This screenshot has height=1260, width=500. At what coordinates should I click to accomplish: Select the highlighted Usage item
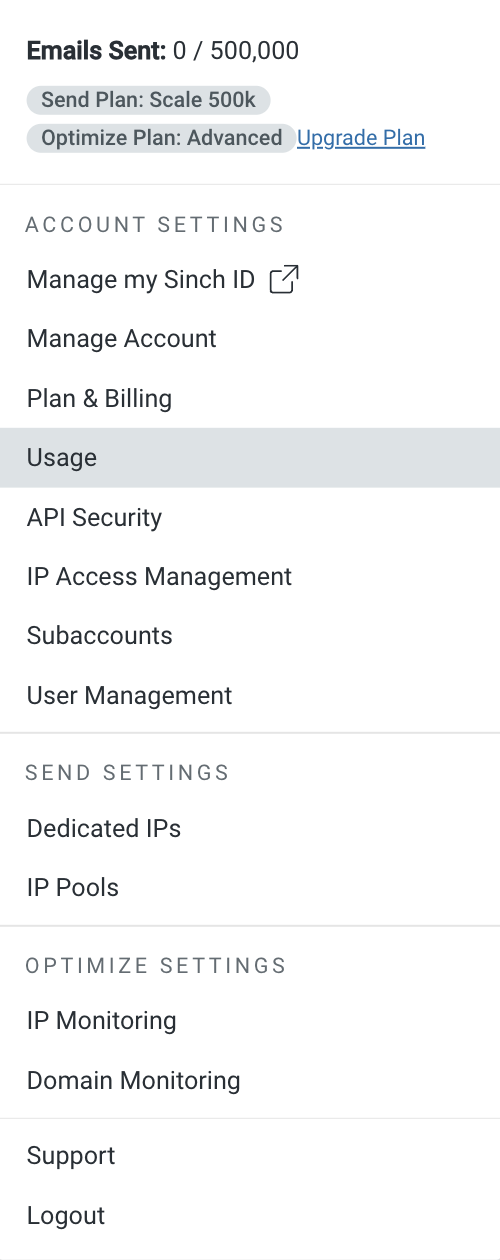[x=250, y=458]
